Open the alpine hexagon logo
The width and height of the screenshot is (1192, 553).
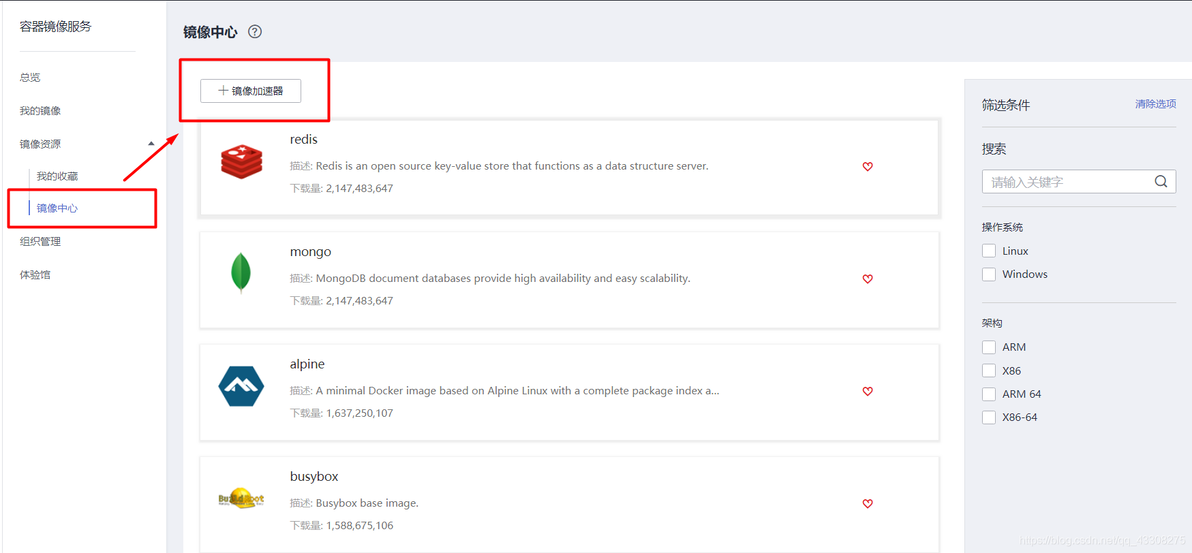pyautogui.click(x=241, y=386)
